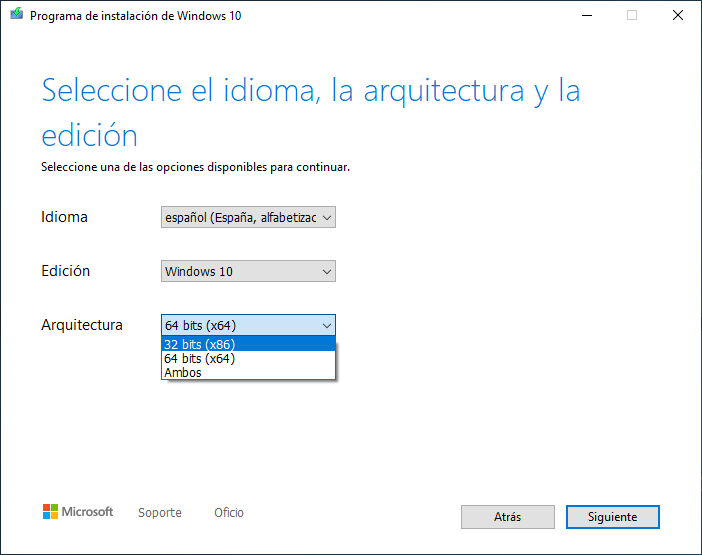This screenshot has width=702, height=555.
Task: Click the setup program icon in title bar
Action: pos(14,15)
